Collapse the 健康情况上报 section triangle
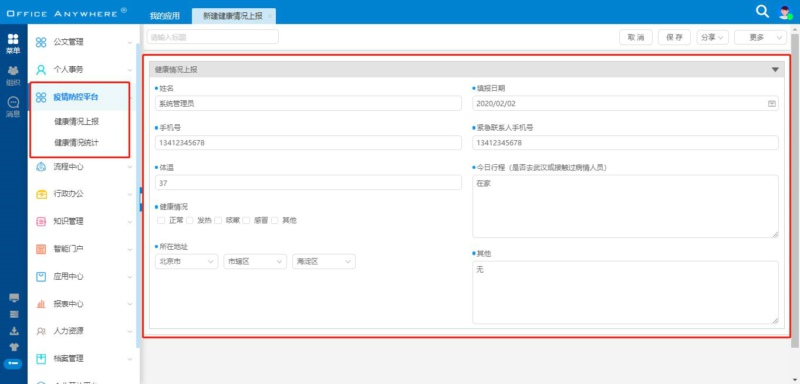The width and height of the screenshot is (800, 384). (775, 70)
